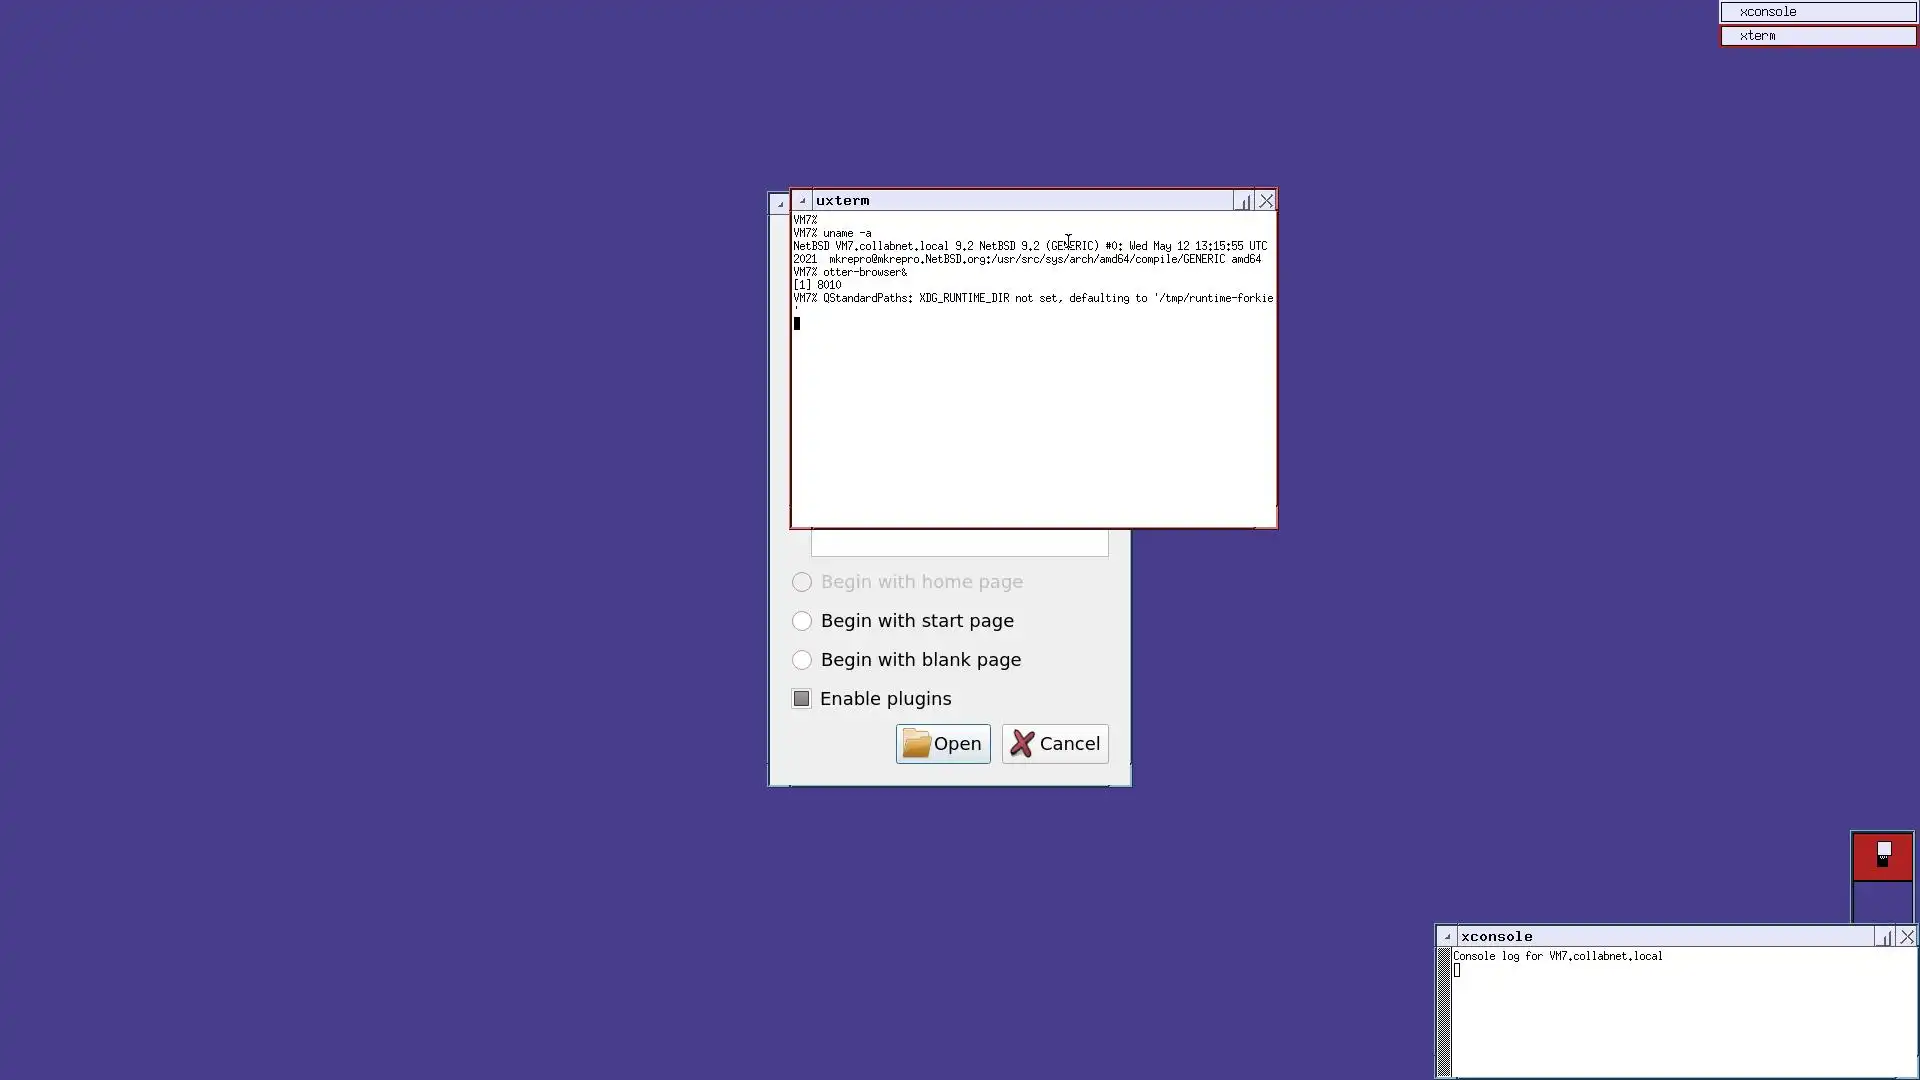
Task: Click the xconsole vertical scrollbar
Action: coord(1444,1012)
